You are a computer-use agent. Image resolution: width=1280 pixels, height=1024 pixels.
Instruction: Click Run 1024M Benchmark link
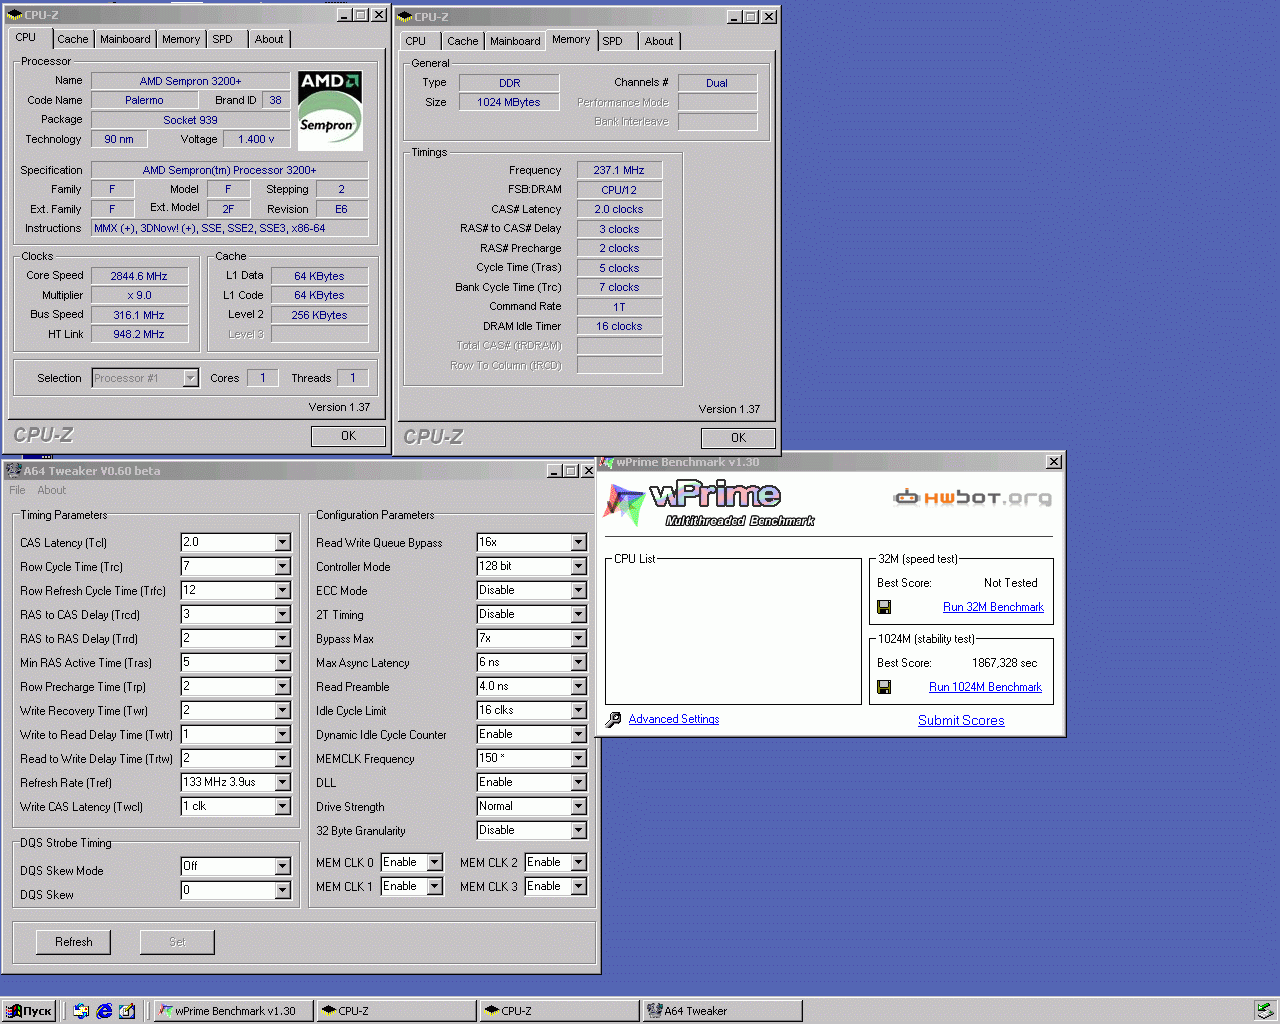point(985,687)
